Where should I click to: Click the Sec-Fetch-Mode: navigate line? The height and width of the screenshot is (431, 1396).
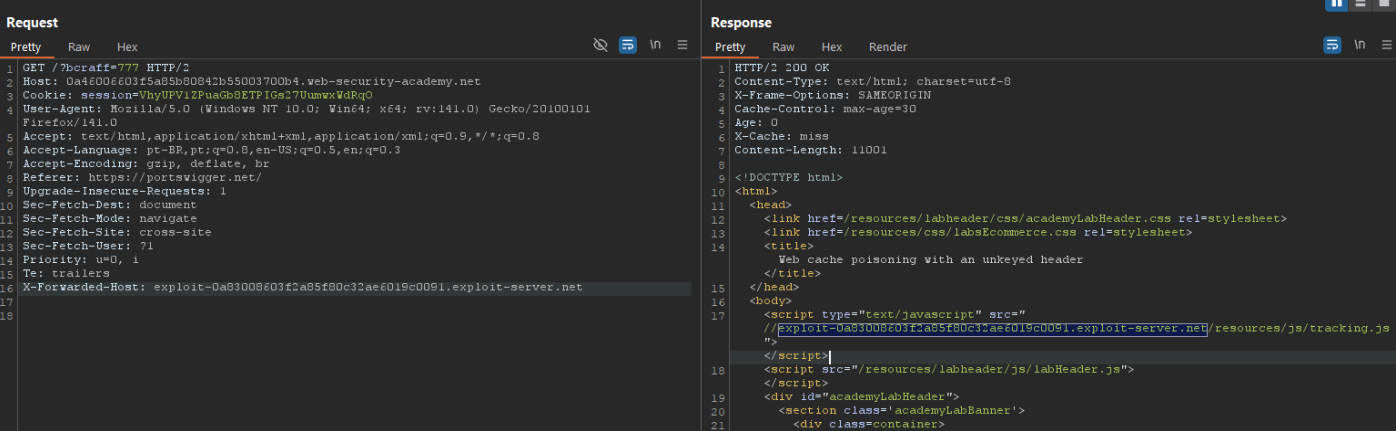[x=110, y=218]
